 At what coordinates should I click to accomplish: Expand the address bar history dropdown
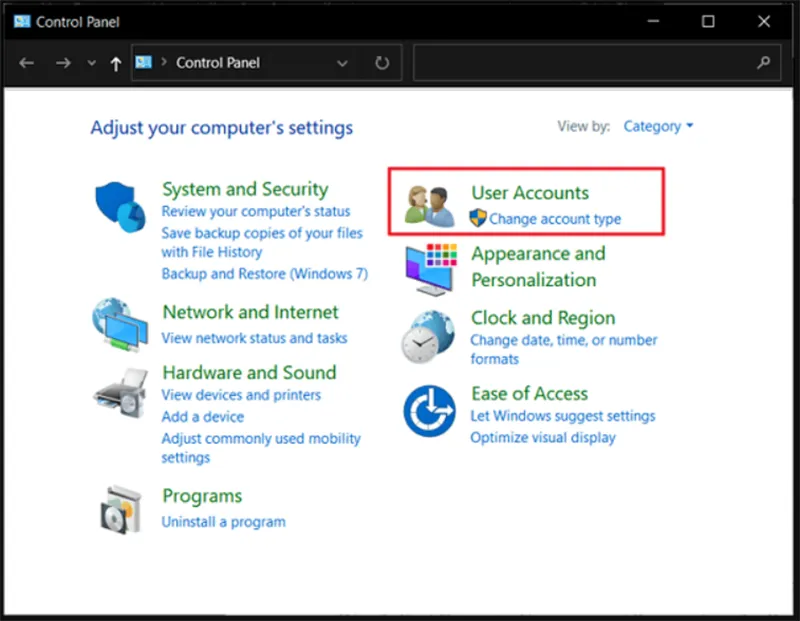click(x=342, y=63)
